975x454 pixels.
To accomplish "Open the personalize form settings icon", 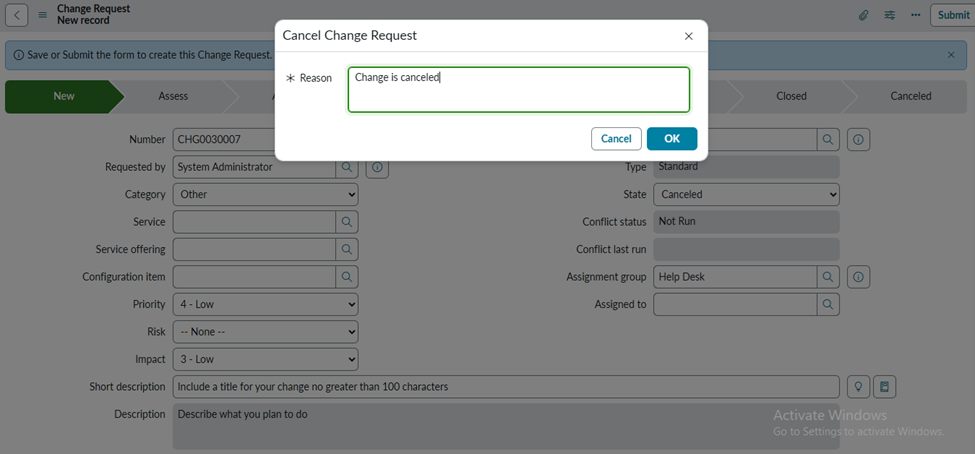I will 889,15.
